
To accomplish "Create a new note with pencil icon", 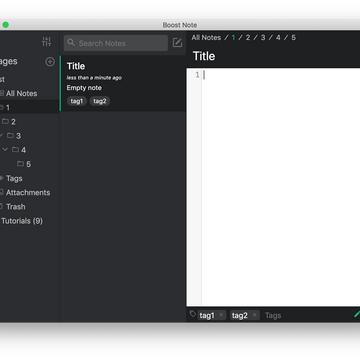I will (x=177, y=43).
